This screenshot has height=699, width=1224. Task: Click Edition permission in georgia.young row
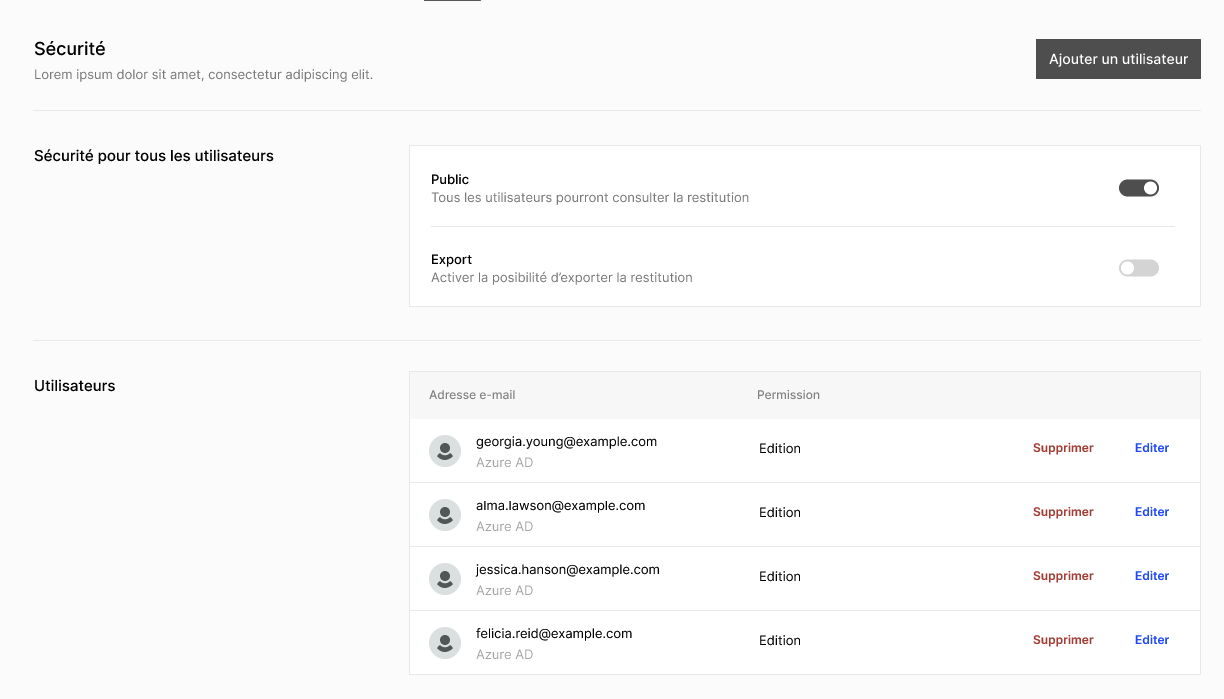pyautogui.click(x=780, y=449)
